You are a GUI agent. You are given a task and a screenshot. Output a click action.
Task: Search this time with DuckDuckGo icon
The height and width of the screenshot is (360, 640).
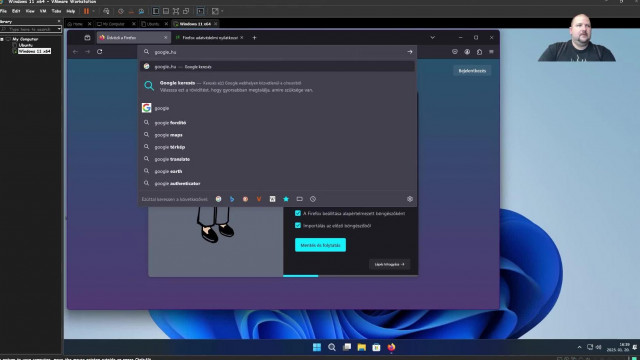[x=245, y=199]
